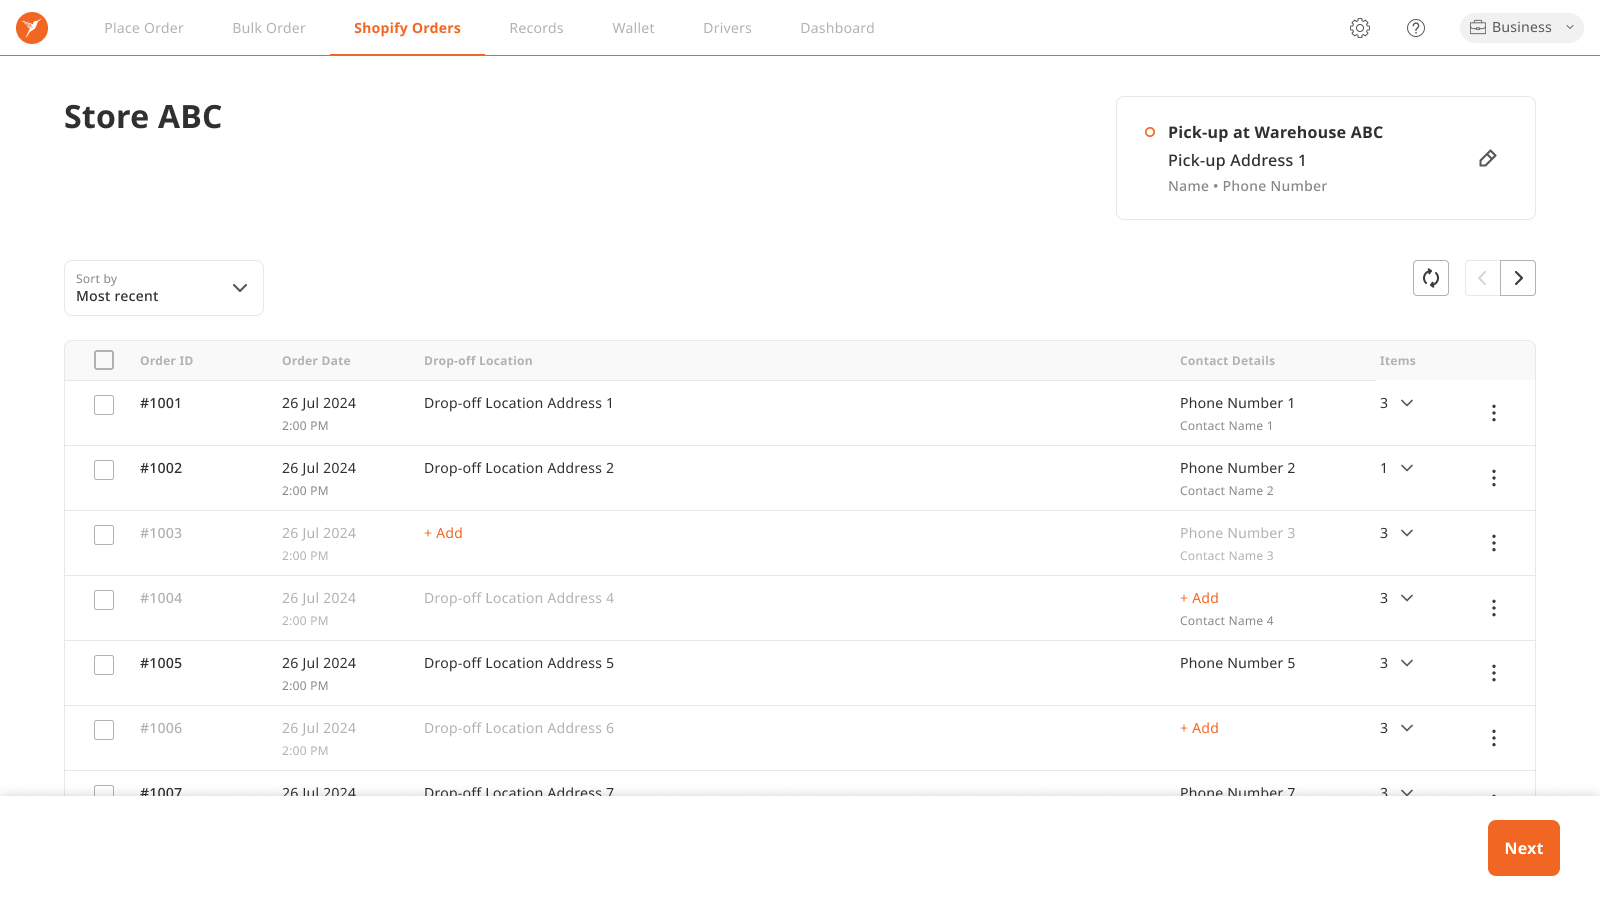The image size is (1600, 900).
Task: Select all orders using the header checkbox
Action: point(103,359)
